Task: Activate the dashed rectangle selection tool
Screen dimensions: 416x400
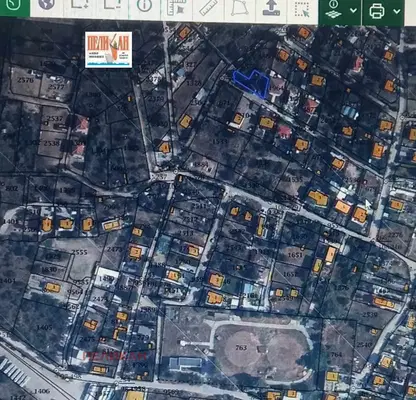Action: 303,9
